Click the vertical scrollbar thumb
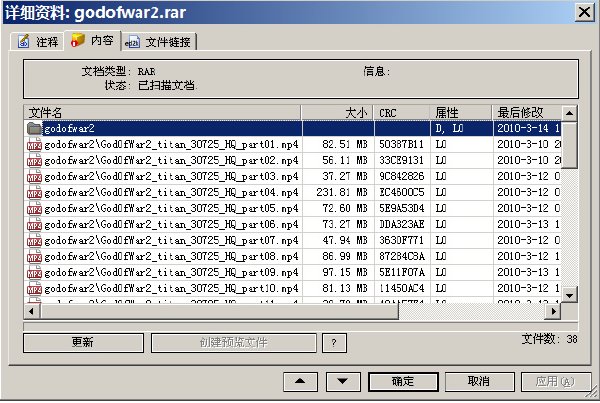Screen dimensions: 600x403 [x=569, y=145]
